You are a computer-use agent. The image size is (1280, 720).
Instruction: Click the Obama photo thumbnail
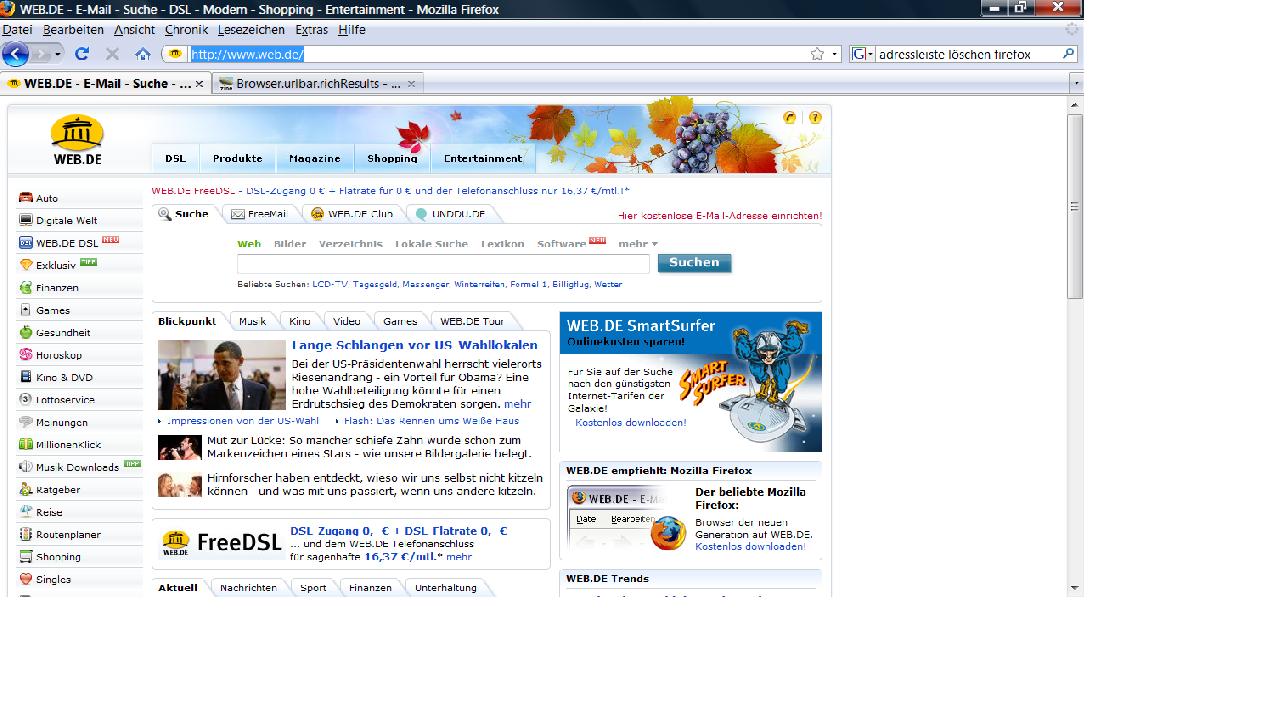click(x=222, y=375)
